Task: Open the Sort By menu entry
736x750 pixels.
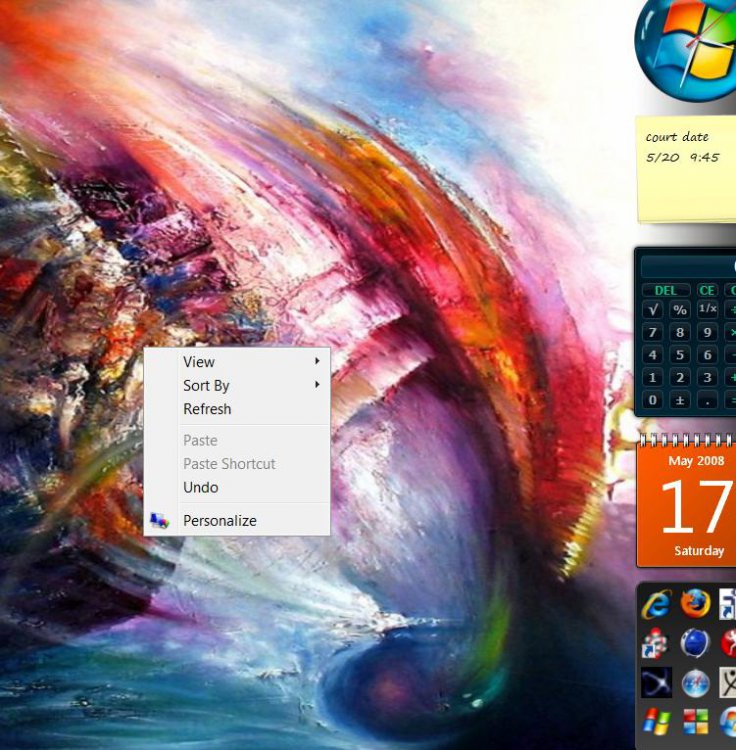Action: (237, 385)
